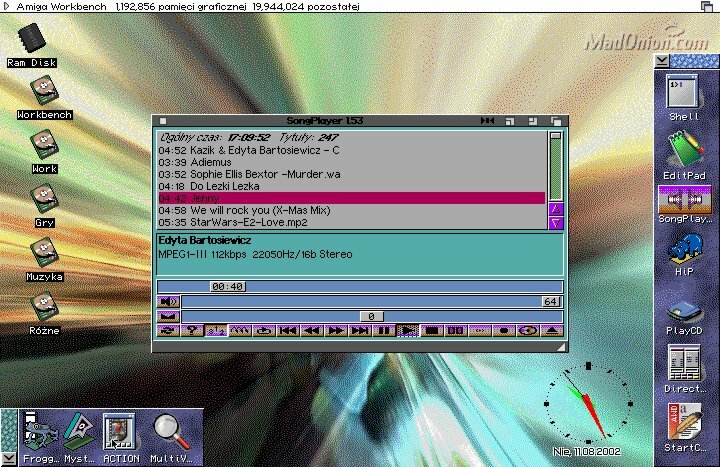Image resolution: width=720 pixels, height=467 pixels.
Task: Launch PlayCD from the right dock
Action: pyautogui.click(x=684, y=317)
